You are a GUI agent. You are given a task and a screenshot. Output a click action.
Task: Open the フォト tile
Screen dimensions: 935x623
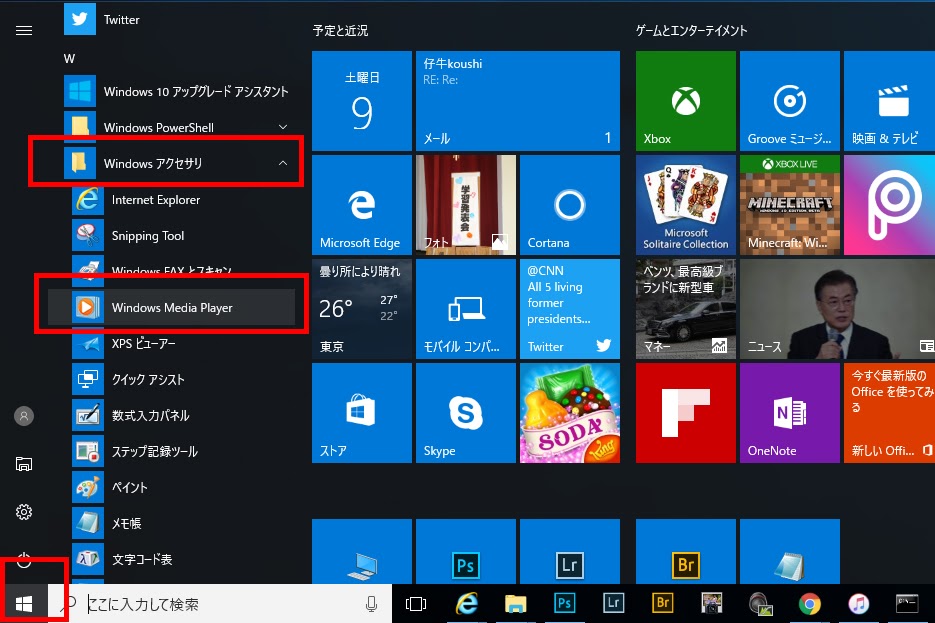(x=466, y=205)
